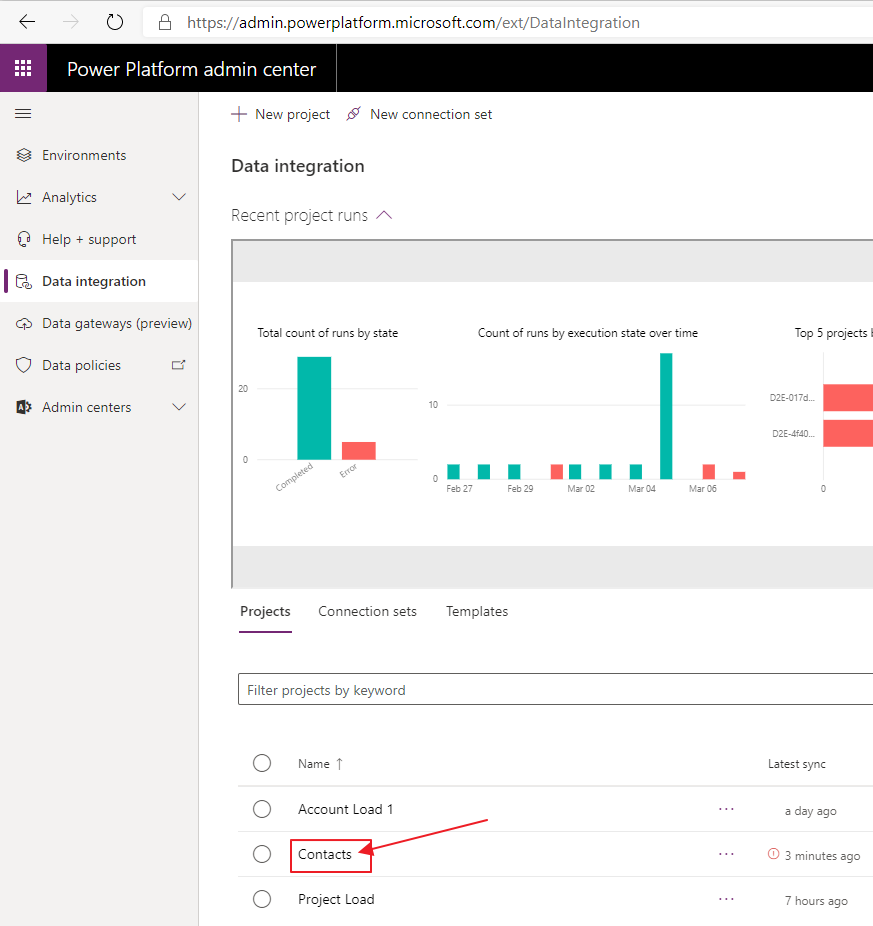Select the Account Load 1 row radio
Screen dimensions: 873x926
[x=262, y=809]
